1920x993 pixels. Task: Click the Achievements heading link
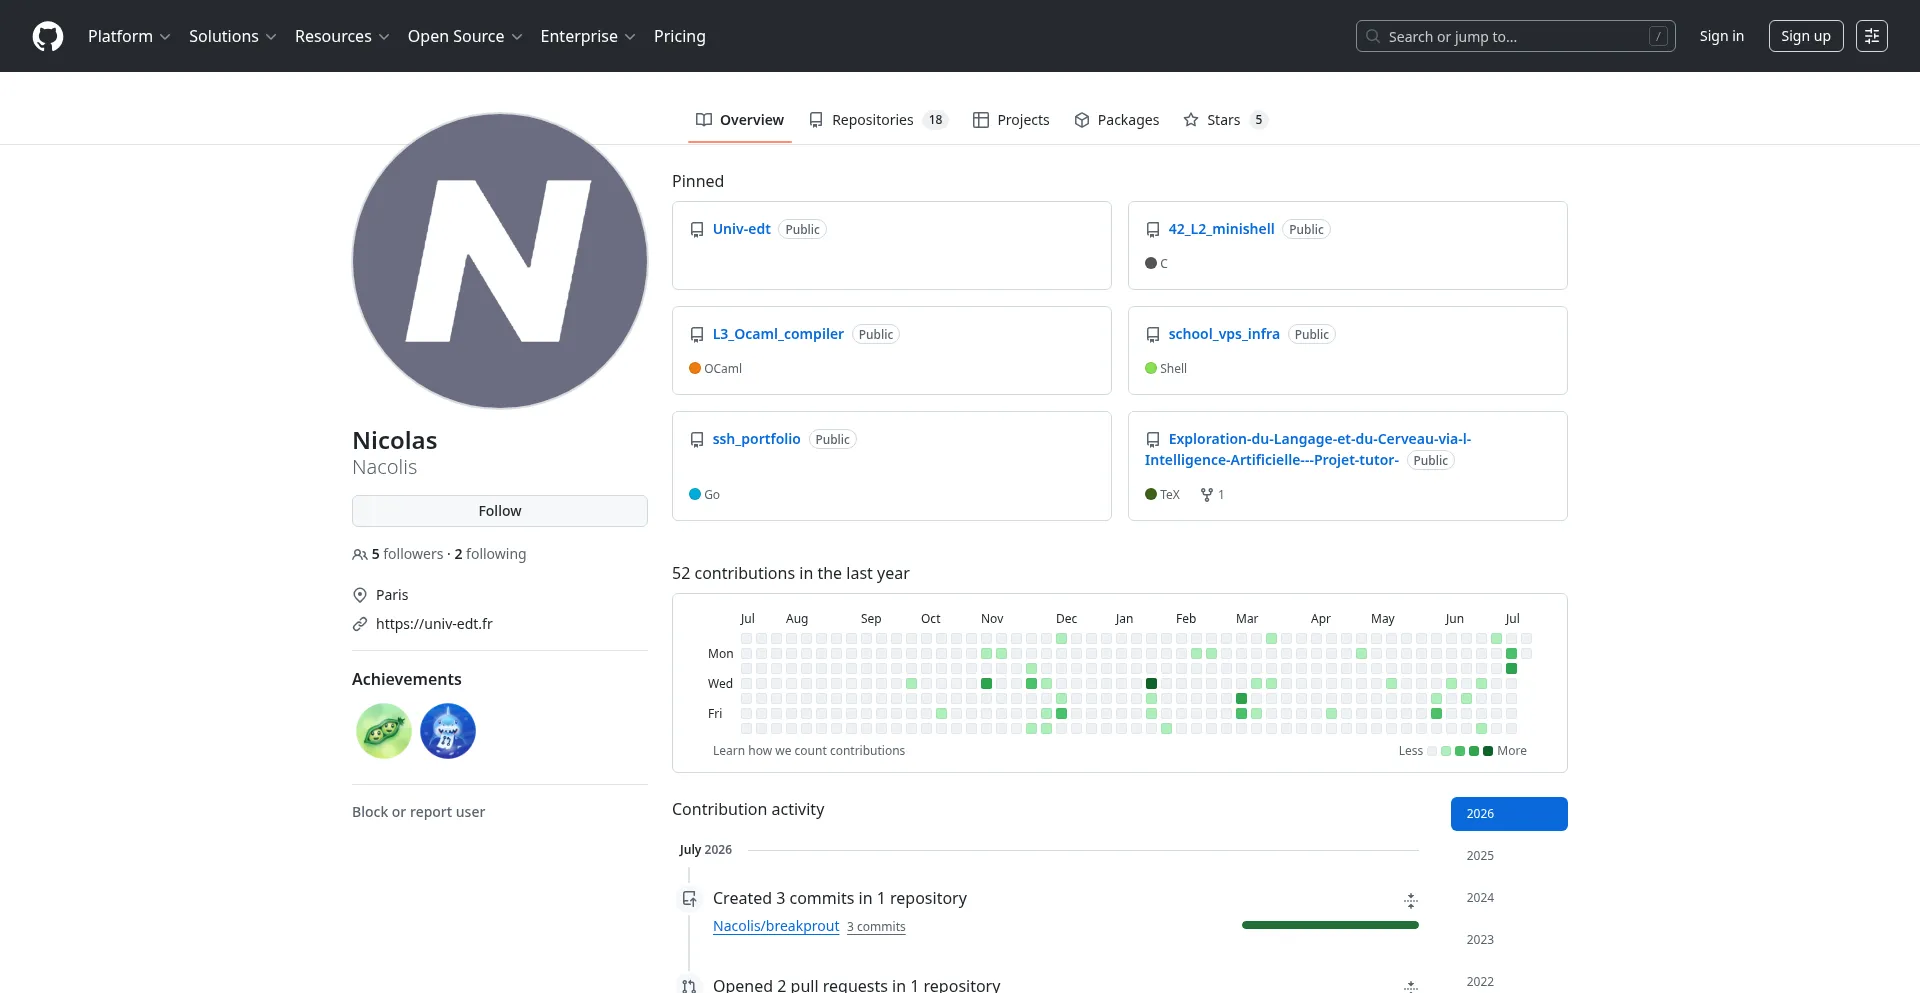pos(407,679)
